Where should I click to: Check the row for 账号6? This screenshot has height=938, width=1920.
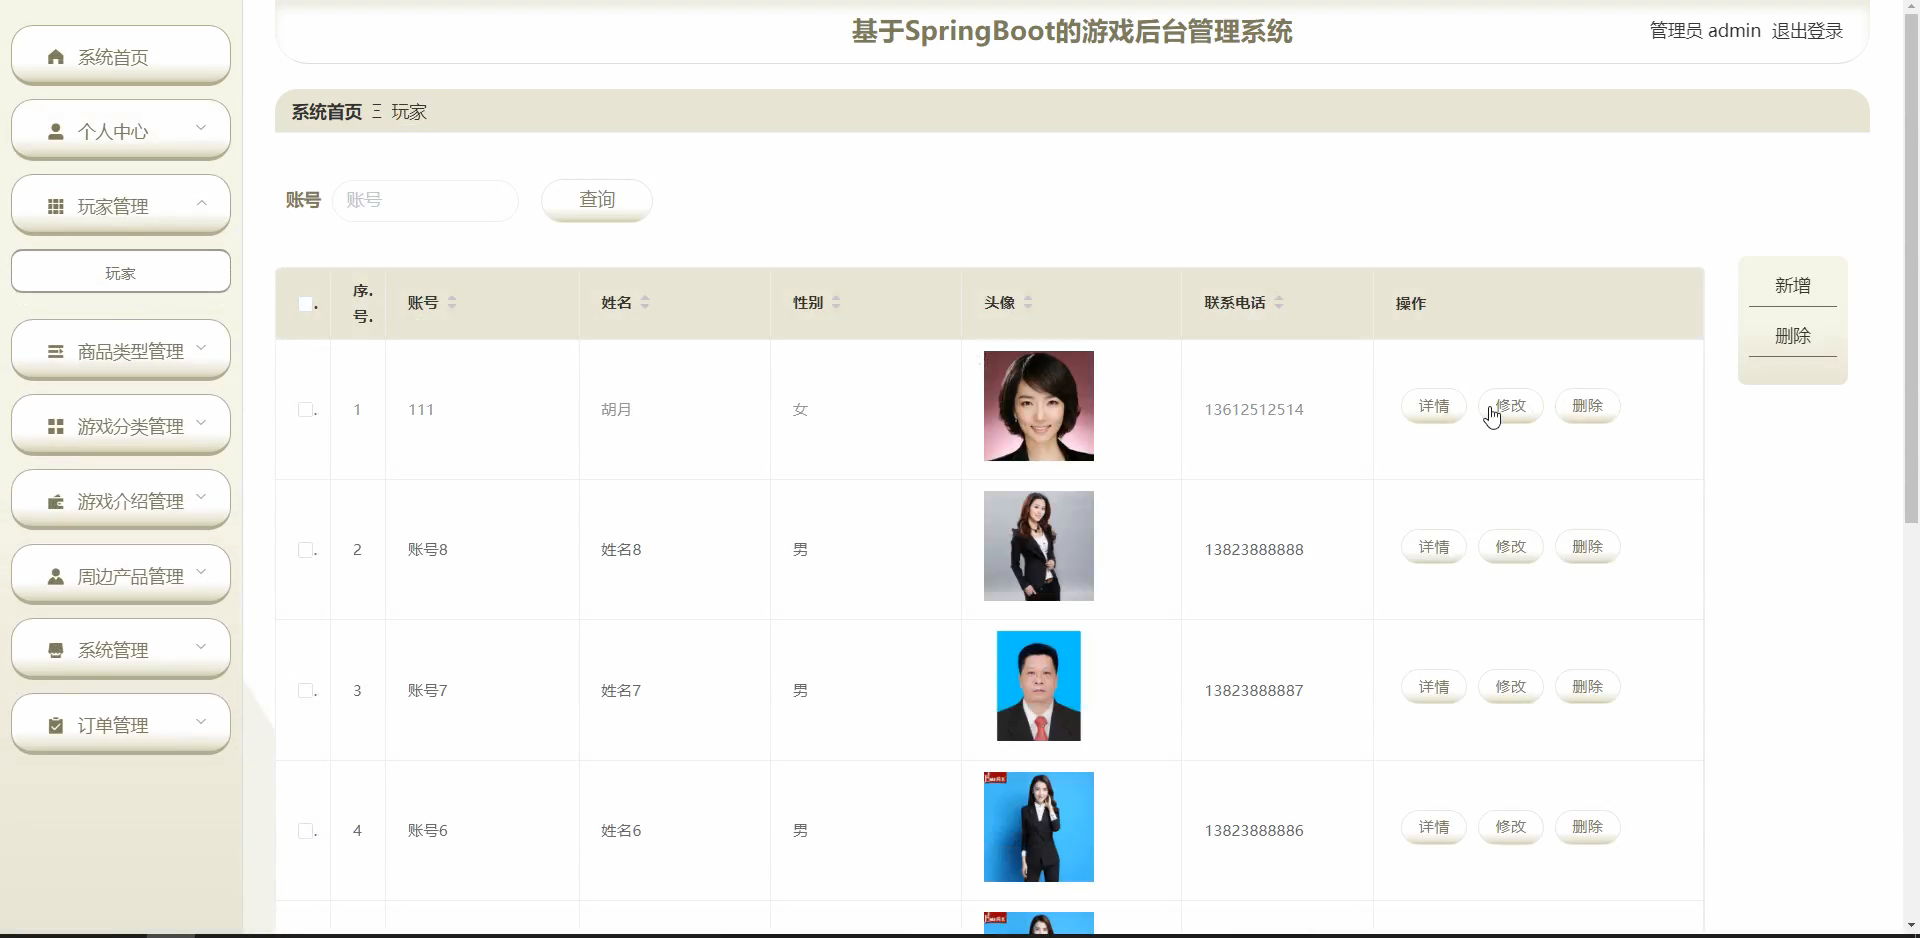point(306,830)
